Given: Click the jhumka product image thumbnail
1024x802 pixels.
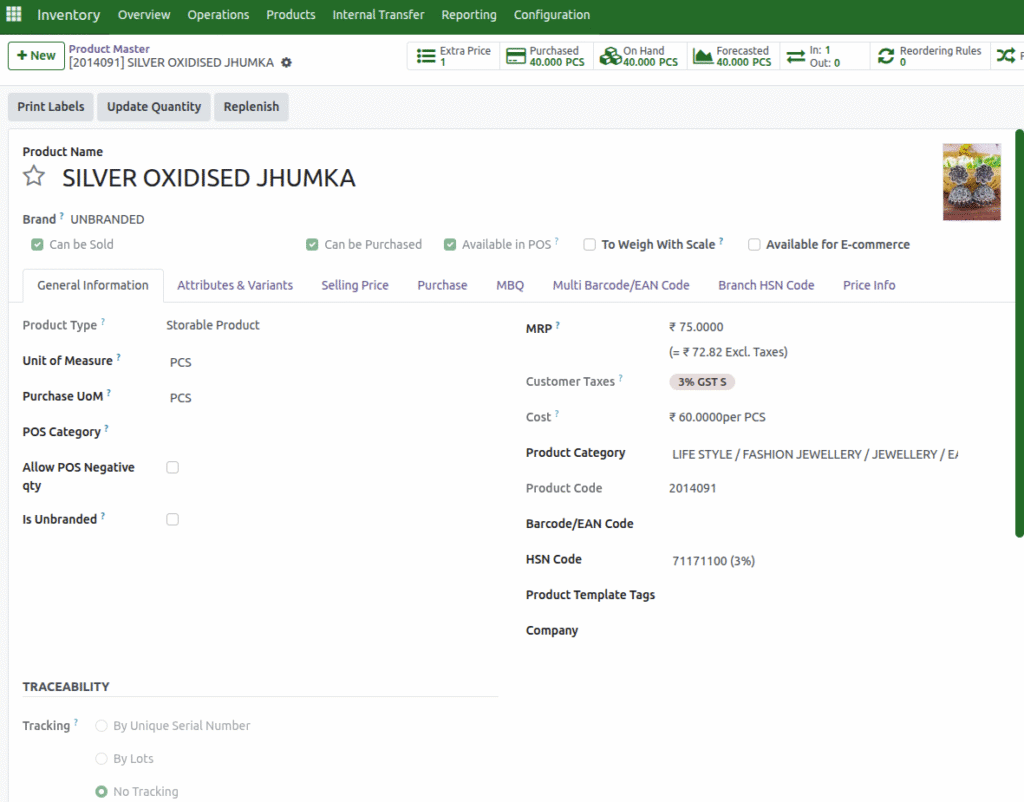Looking at the screenshot, I should point(971,182).
